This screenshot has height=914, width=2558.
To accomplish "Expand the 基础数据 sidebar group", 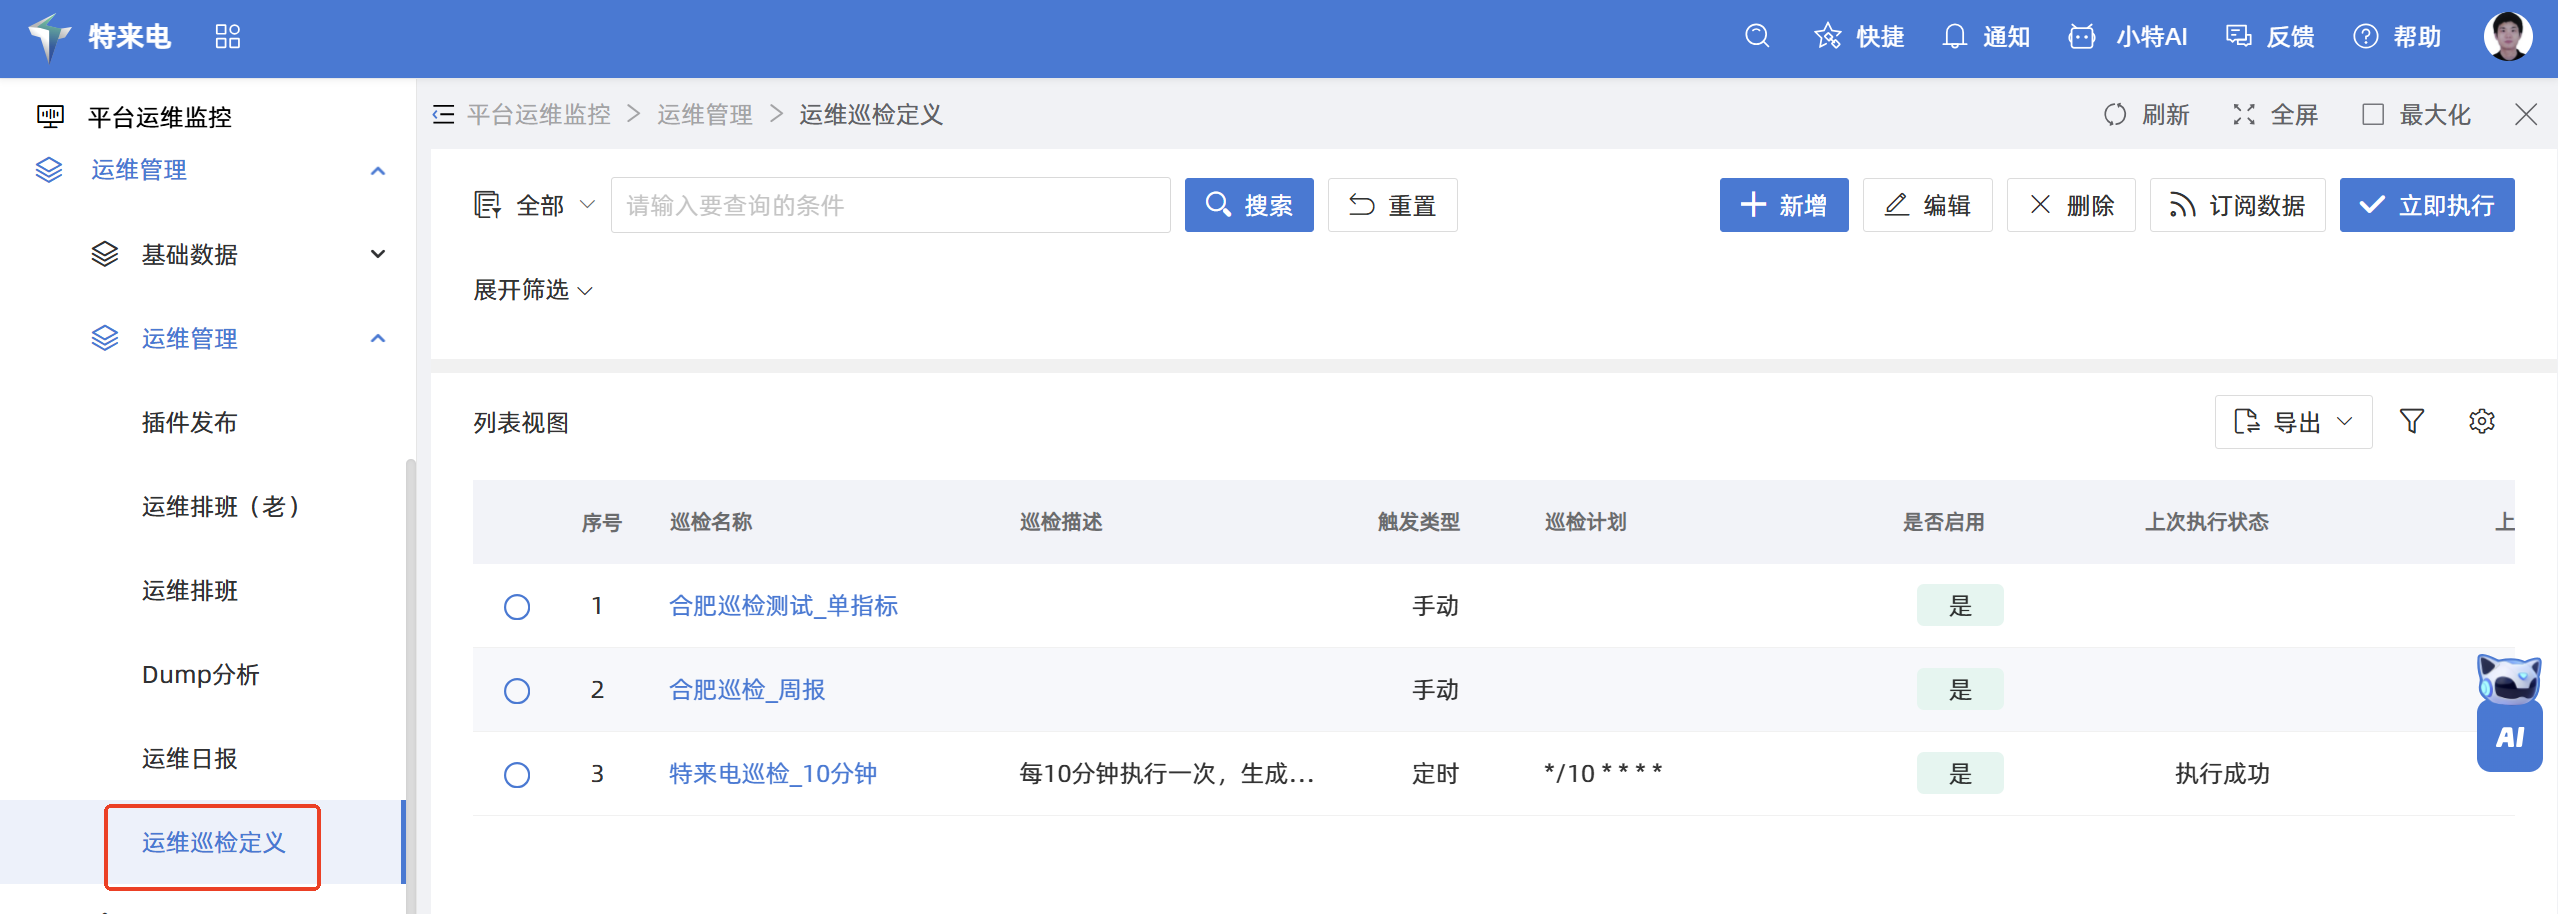I will point(238,255).
